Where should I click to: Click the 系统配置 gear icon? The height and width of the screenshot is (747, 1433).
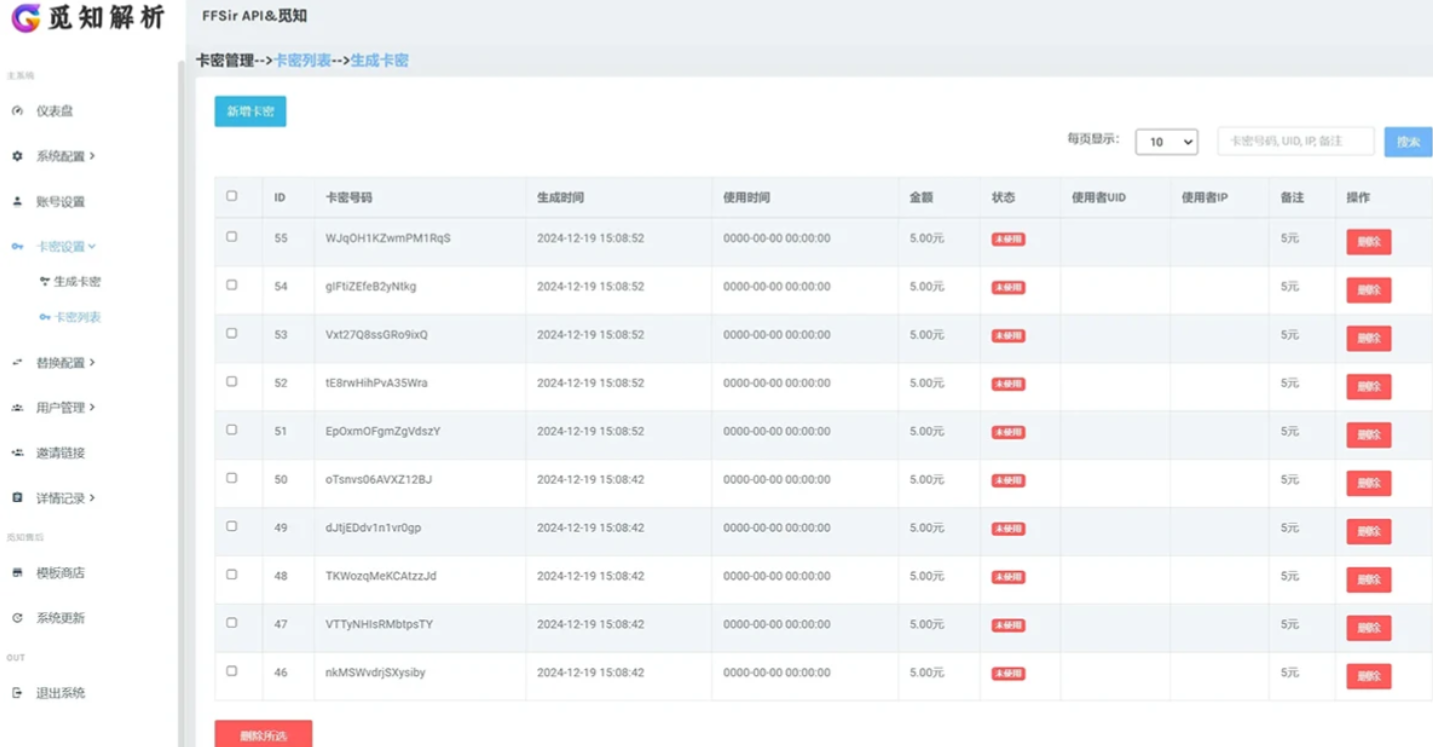click(17, 156)
